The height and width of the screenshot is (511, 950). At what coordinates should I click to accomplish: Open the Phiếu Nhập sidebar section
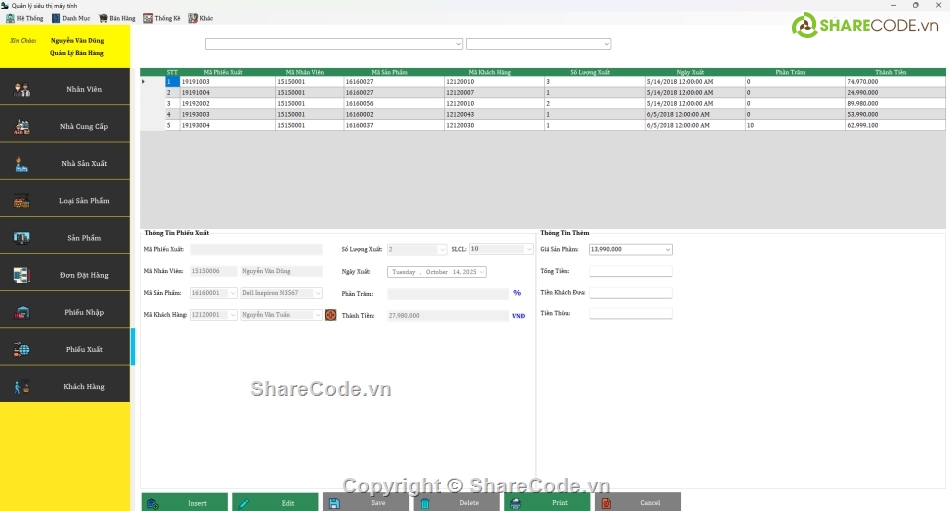tap(65, 312)
